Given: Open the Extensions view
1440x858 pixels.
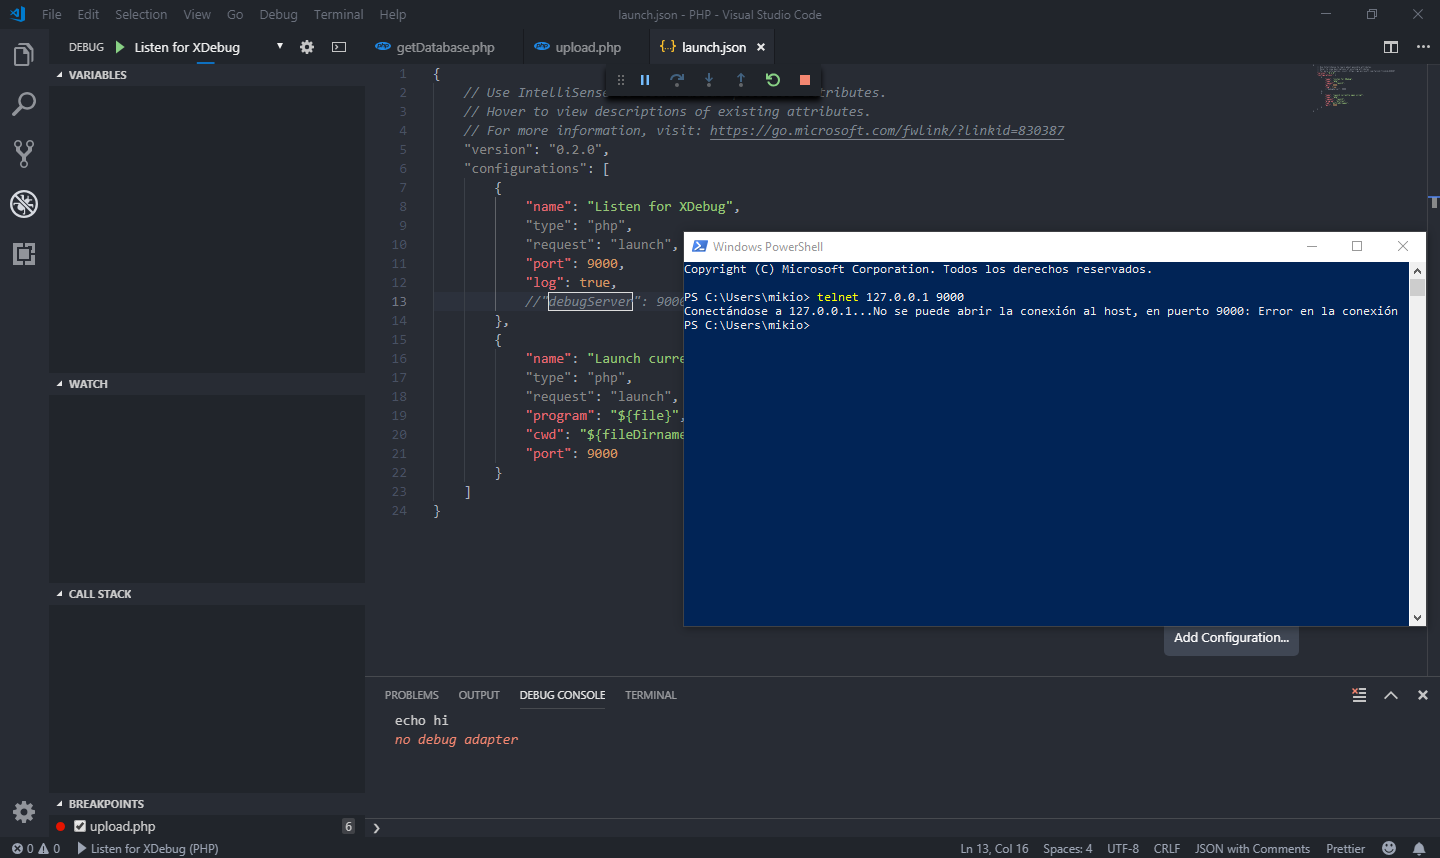Looking at the screenshot, I should (x=24, y=254).
